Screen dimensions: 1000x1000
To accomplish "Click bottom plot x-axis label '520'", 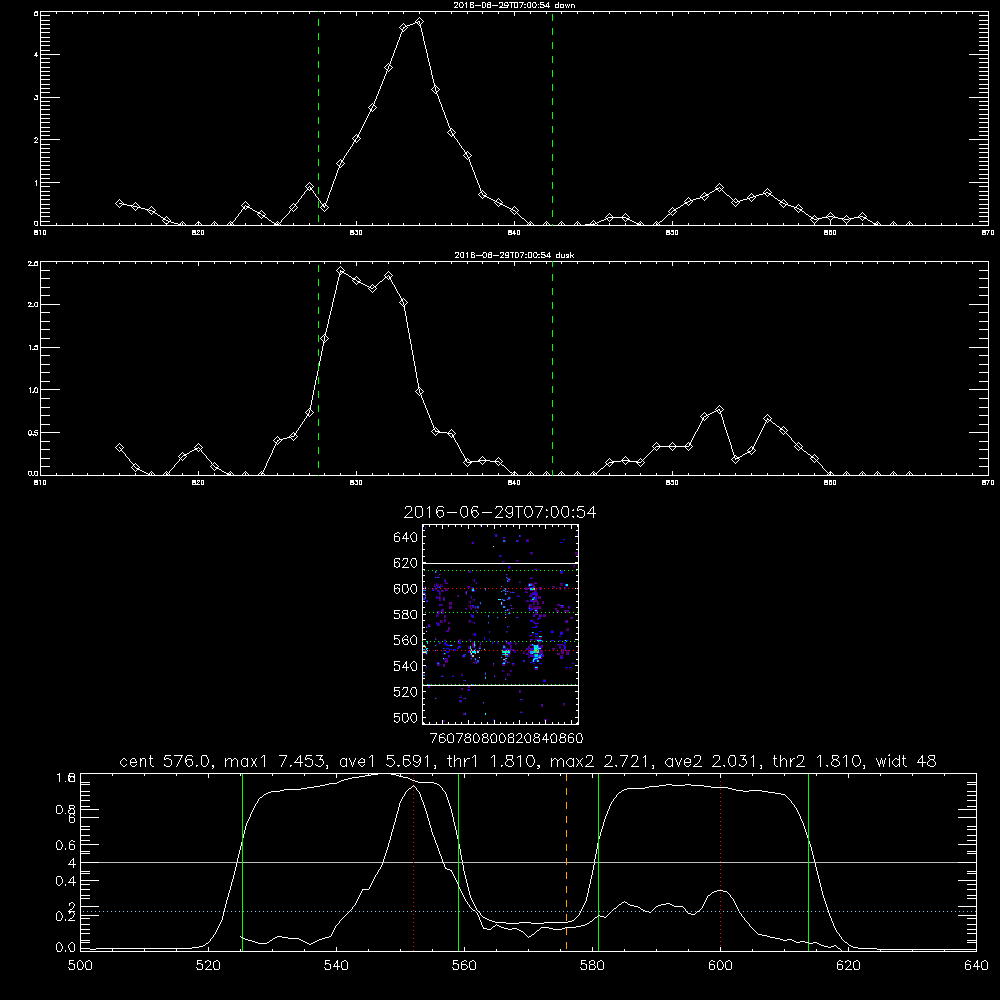I will coord(208,966).
